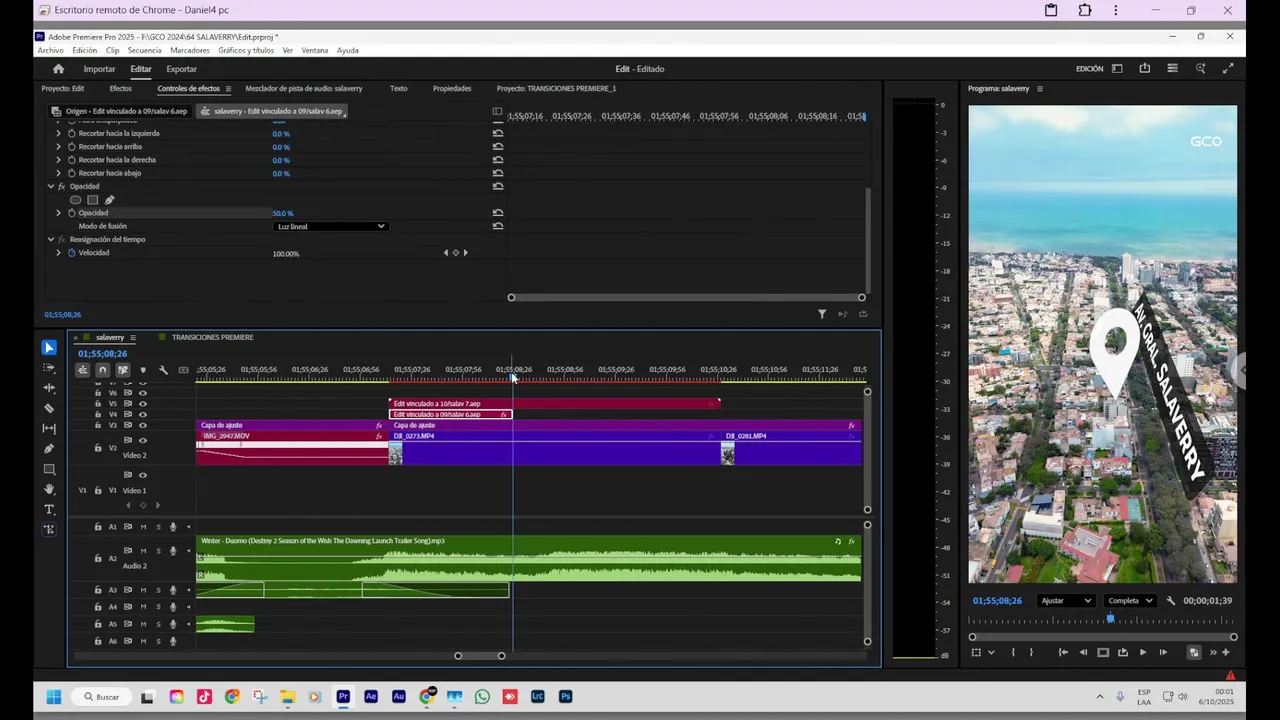Add keyframe for Velocidad
This screenshot has height=720, width=1280.
(455, 253)
